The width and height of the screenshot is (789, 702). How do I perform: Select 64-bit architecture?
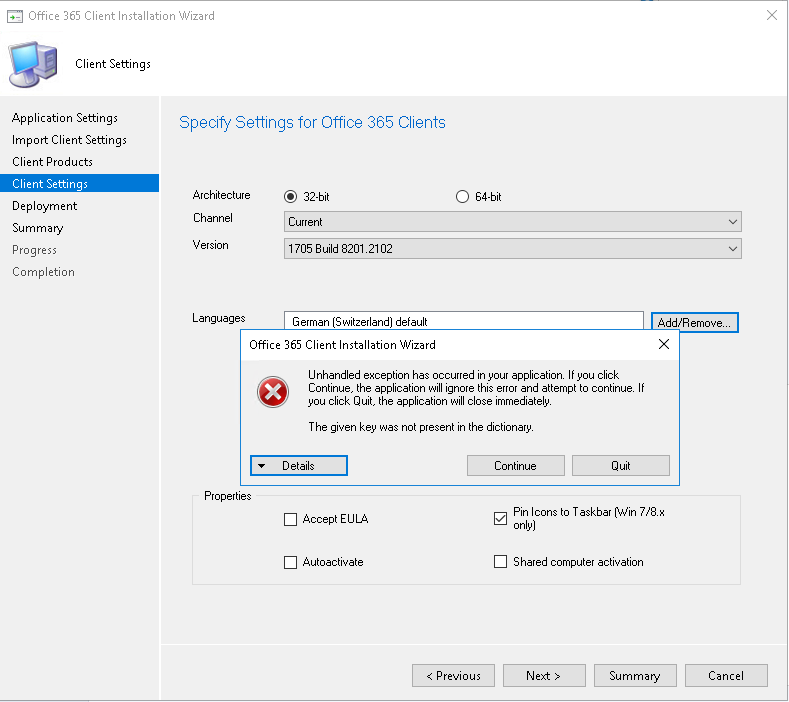462,196
